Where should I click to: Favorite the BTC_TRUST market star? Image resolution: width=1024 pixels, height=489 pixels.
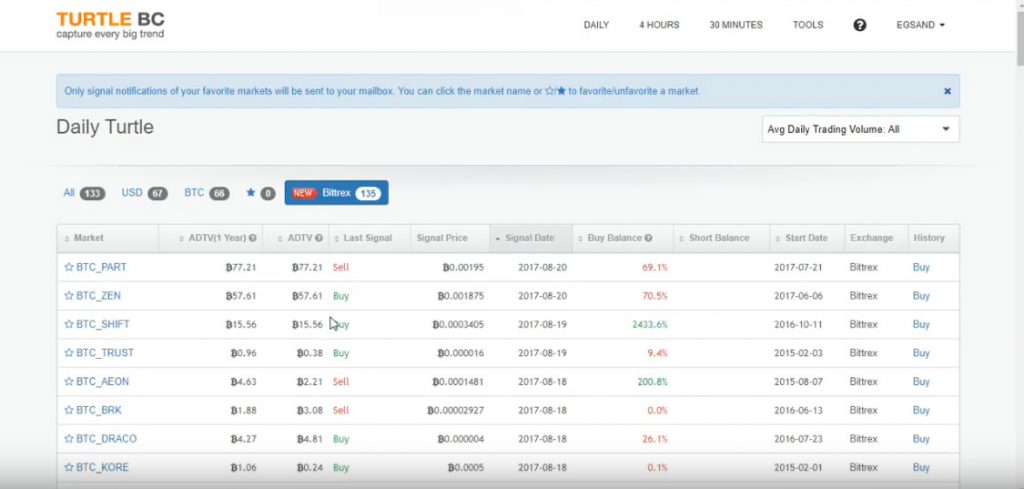click(69, 353)
